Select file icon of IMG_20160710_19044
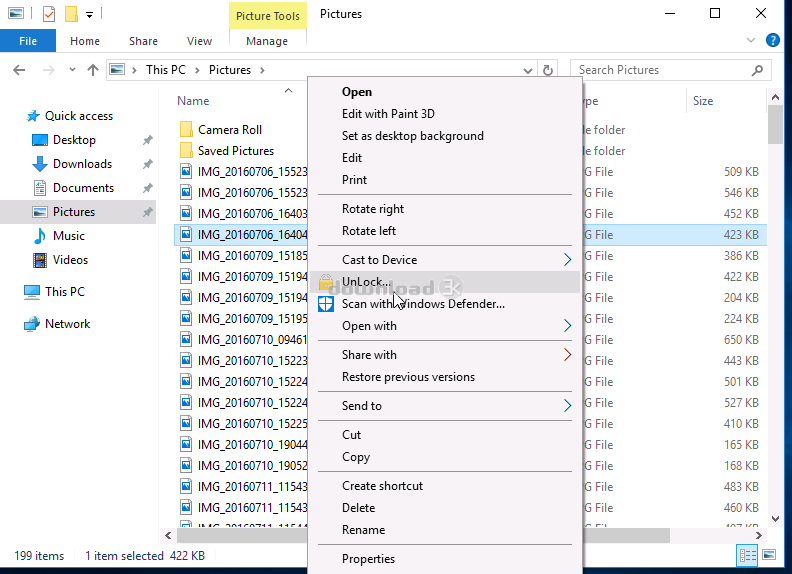Screen dimensions: 792x574 pyautogui.click(x=186, y=445)
